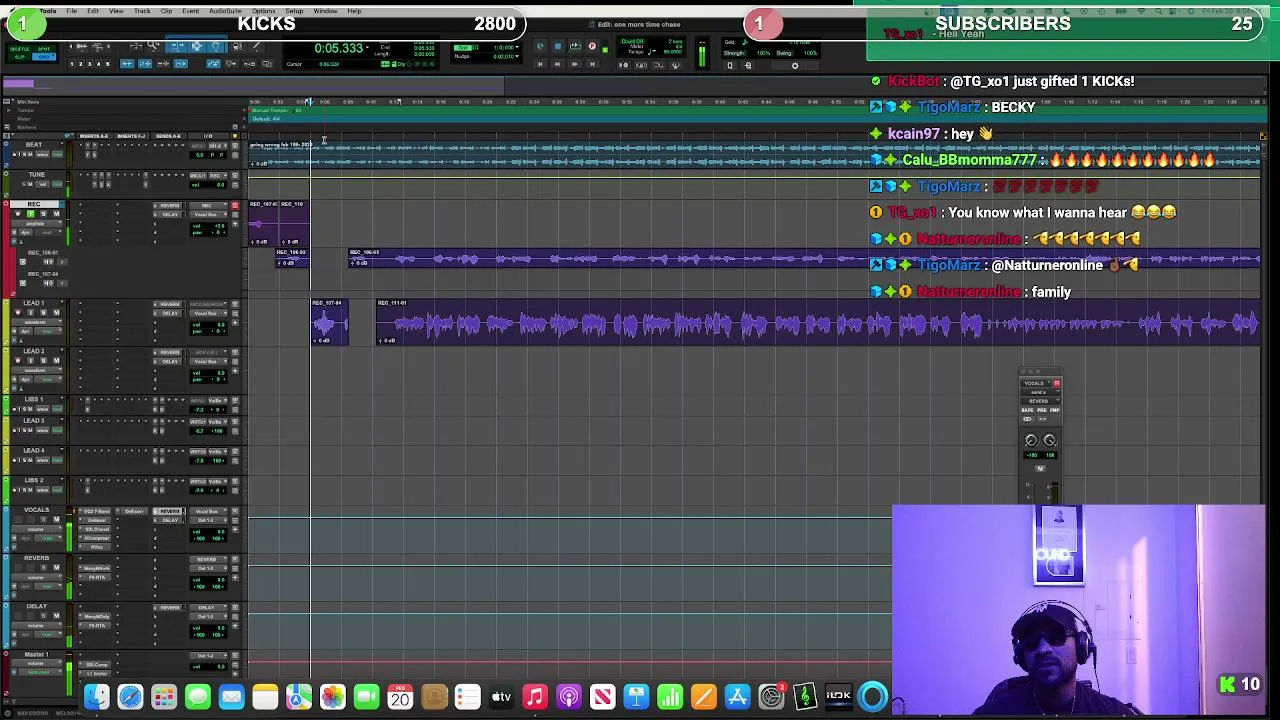The height and width of the screenshot is (720, 1280).
Task: Open DELAY send on REC track
Action: coord(169,214)
